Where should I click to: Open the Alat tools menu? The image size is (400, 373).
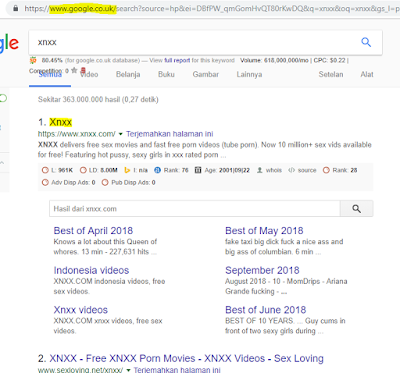coord(367,74)
